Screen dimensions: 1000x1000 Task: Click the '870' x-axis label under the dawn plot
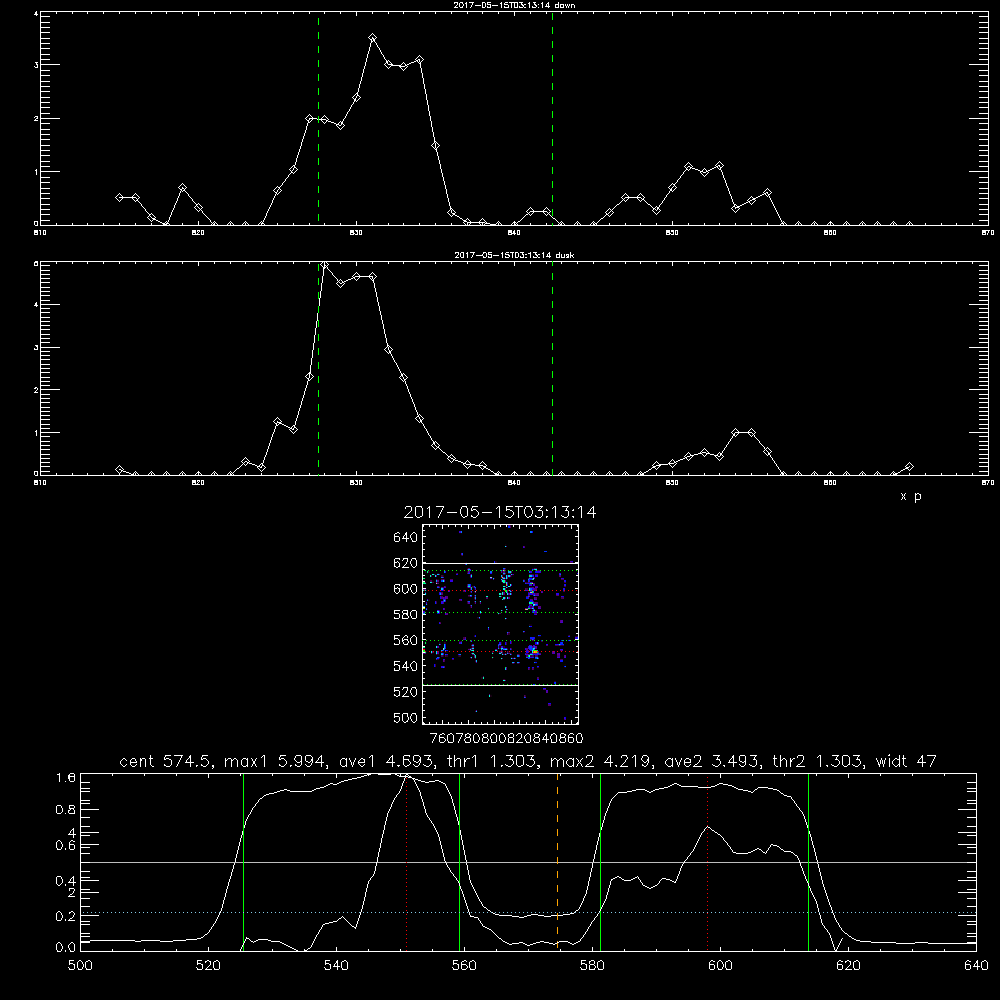[988, 233]
